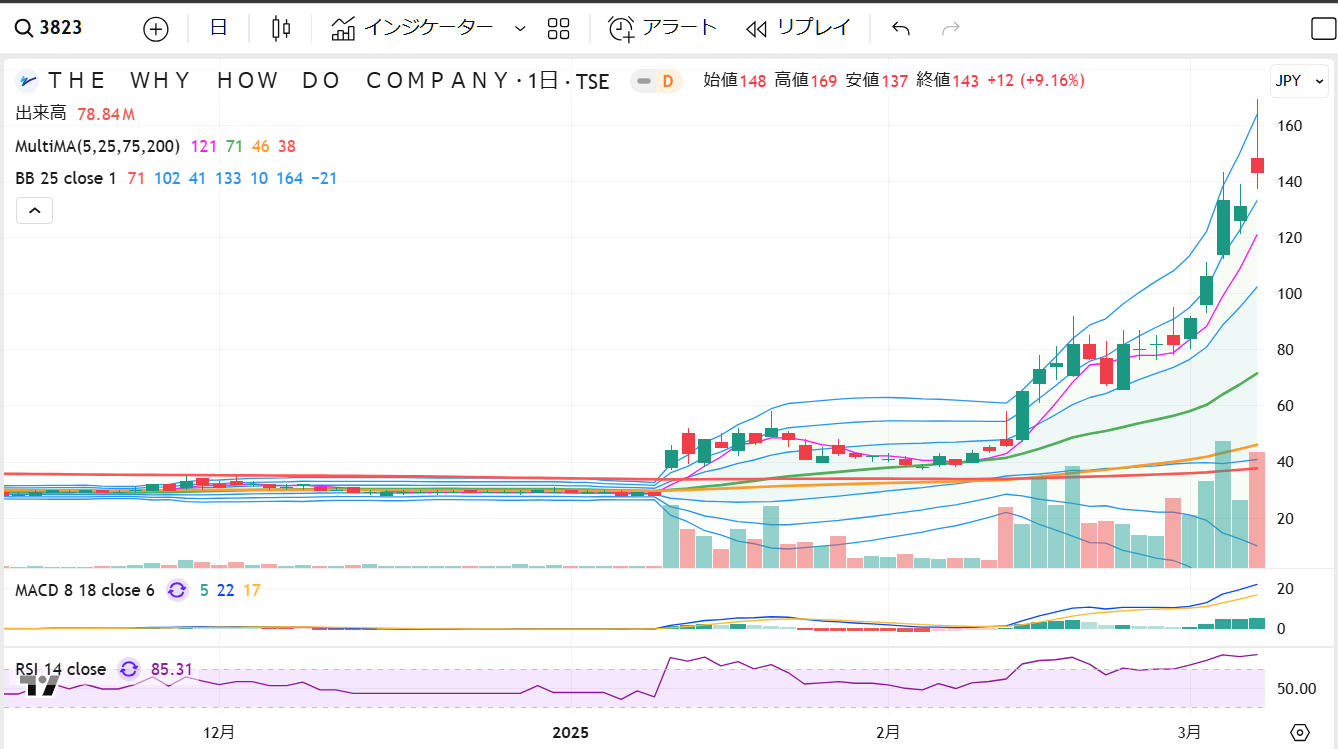Viewport: 1338px width, 749px height.
Task: Open the インジケーター indicators dialog
Action: tap(412, 28)
